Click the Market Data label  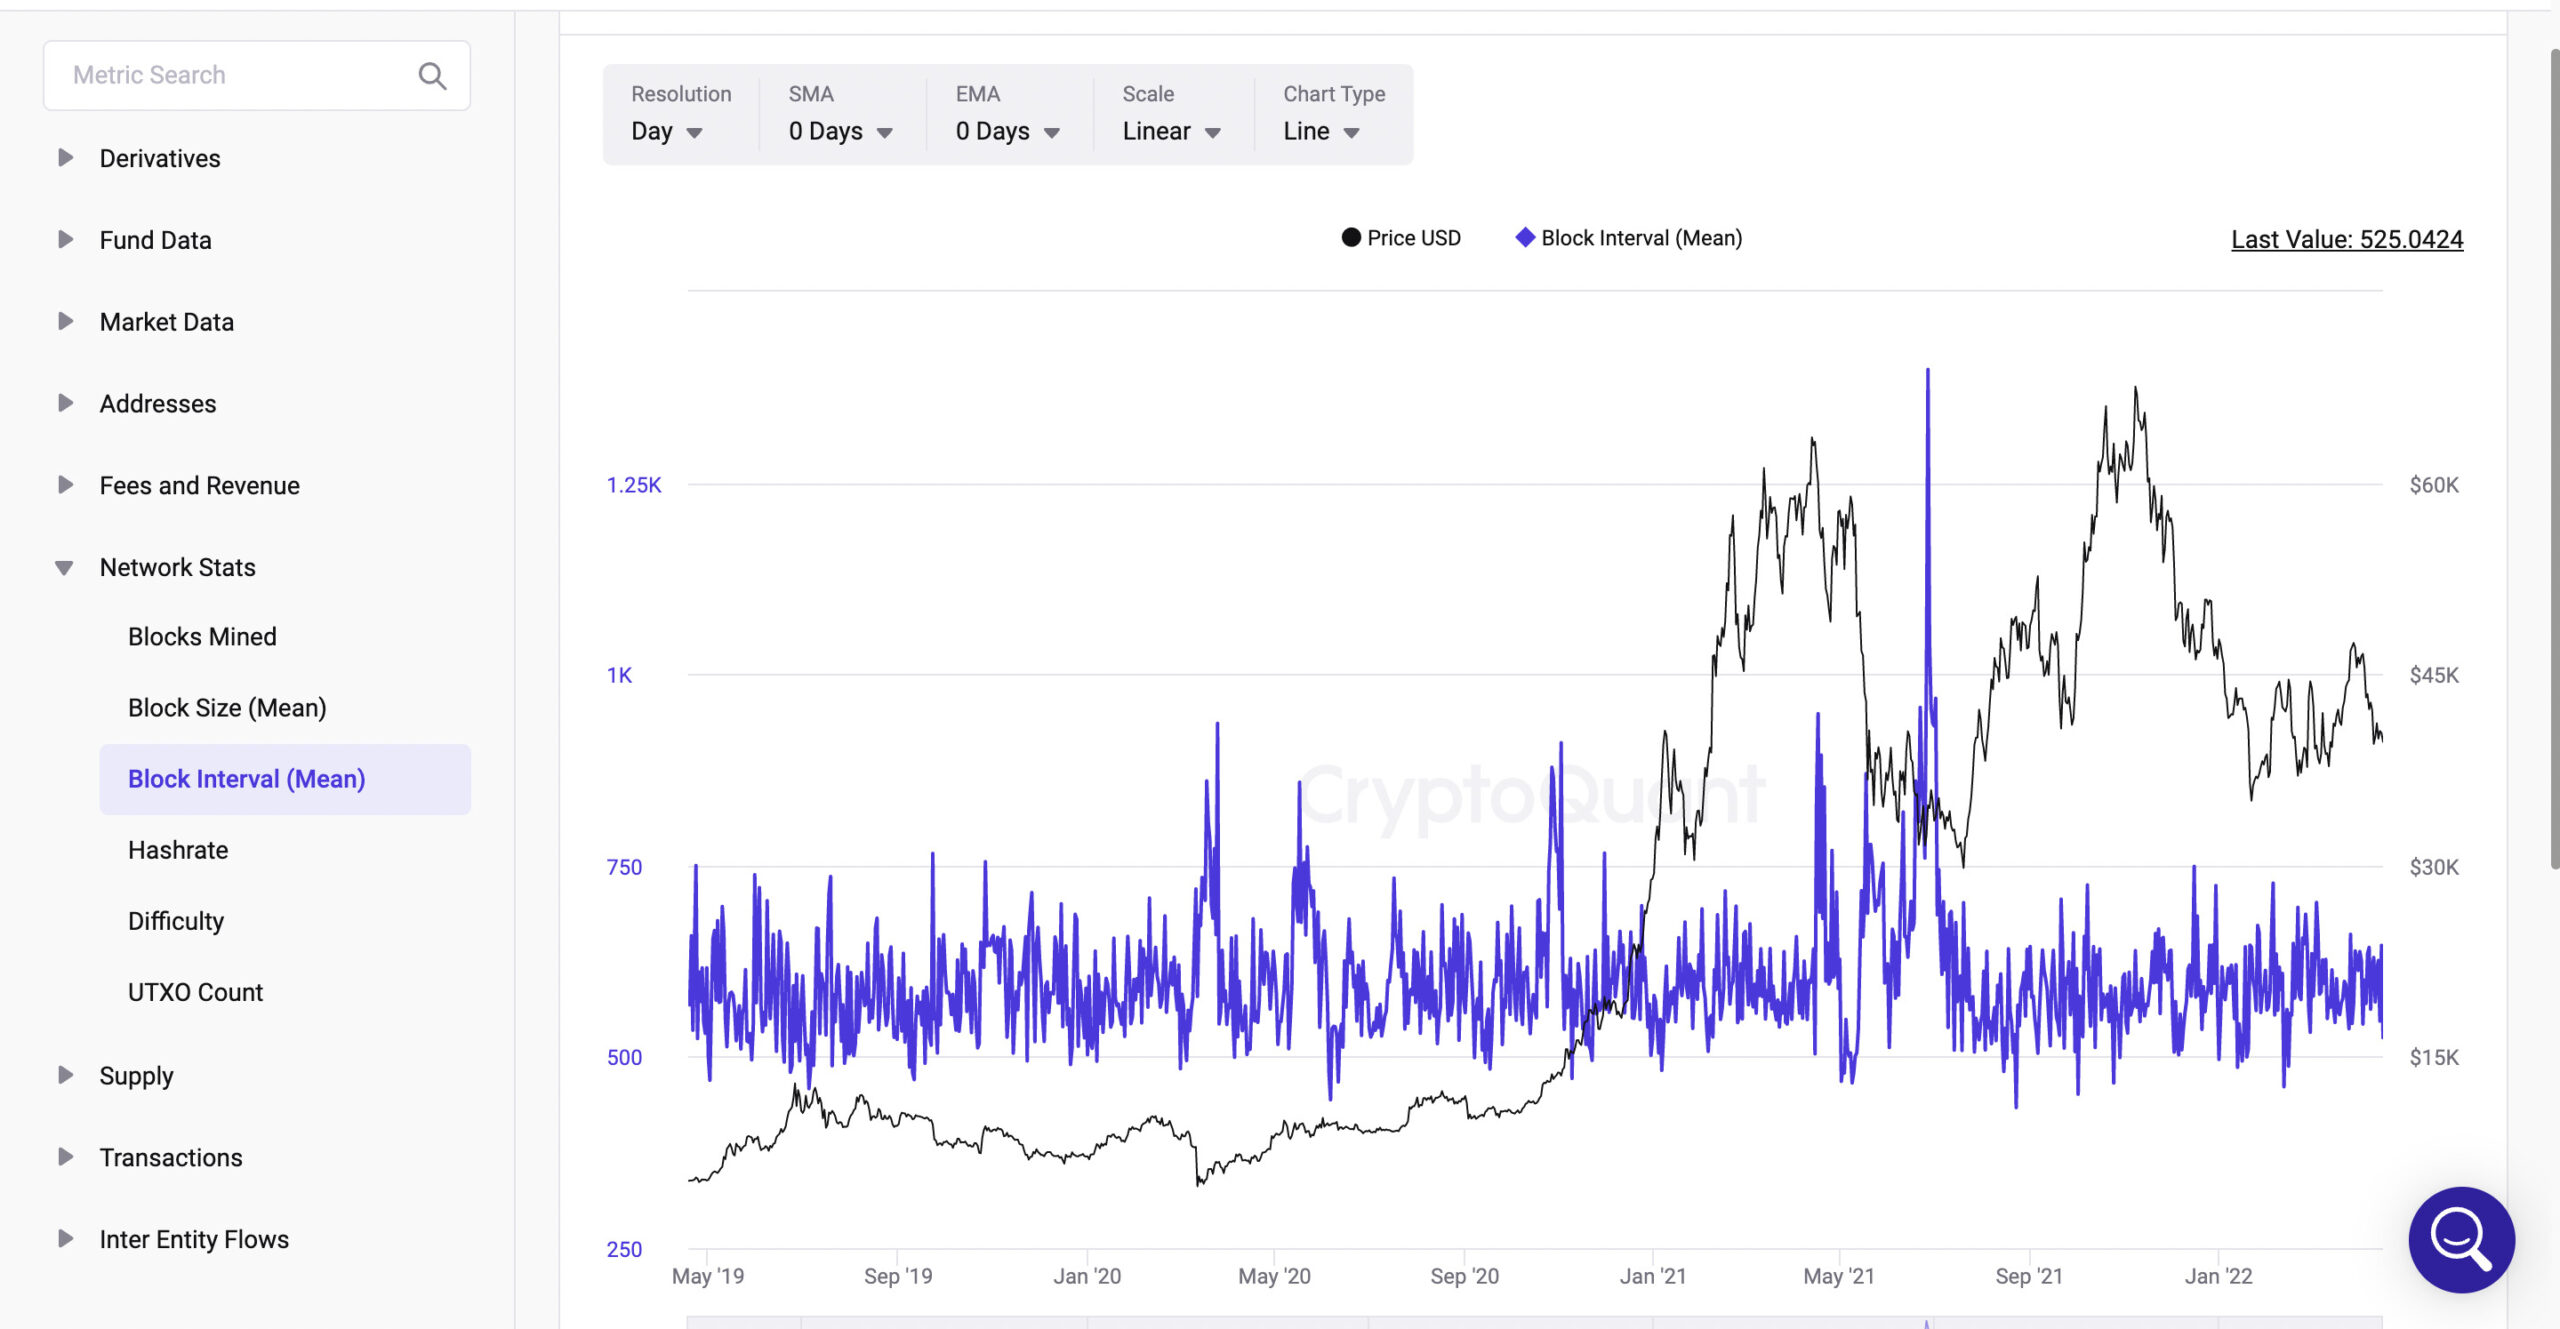(167, 322)
